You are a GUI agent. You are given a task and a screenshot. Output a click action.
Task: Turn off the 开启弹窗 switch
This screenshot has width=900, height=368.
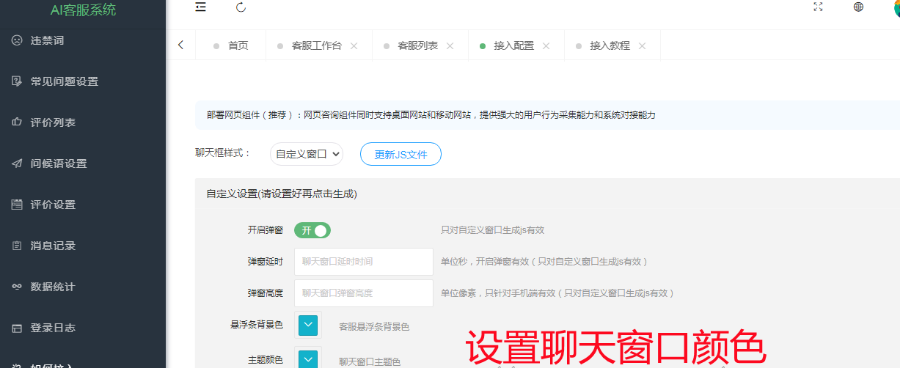click(312, 230)
